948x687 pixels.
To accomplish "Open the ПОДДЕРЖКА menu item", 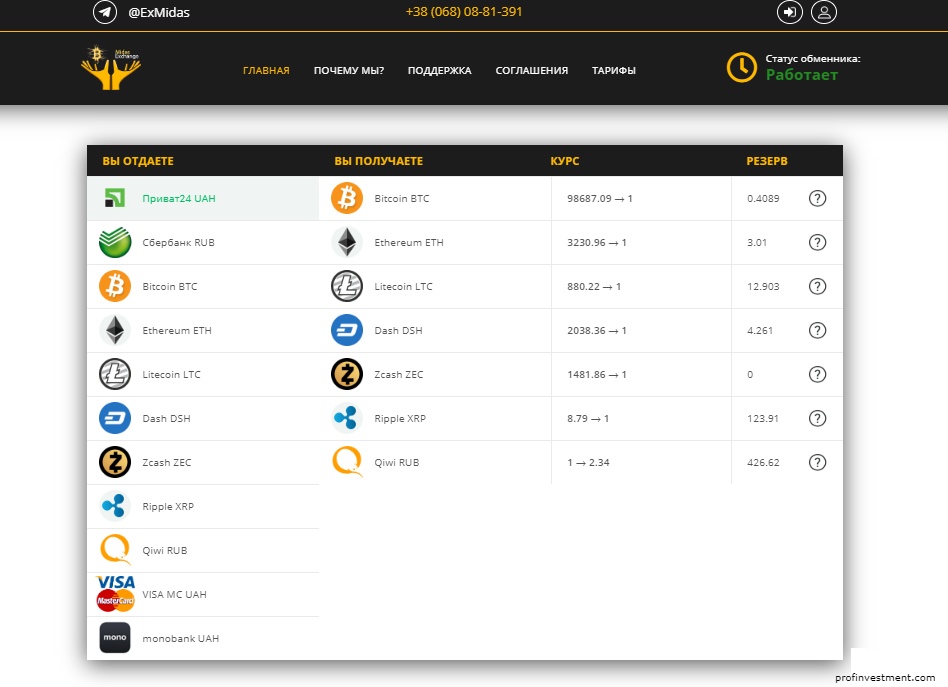I will coord(440,71).
